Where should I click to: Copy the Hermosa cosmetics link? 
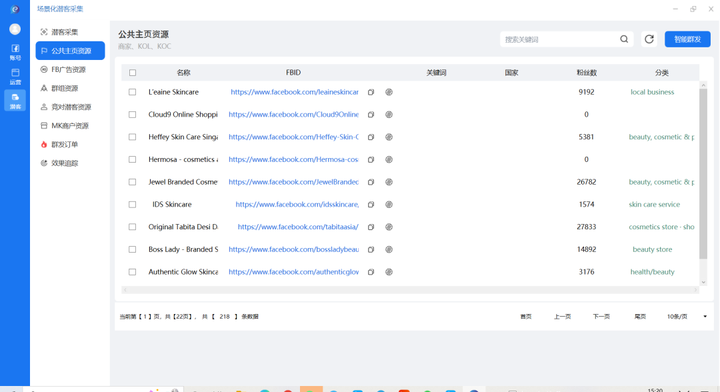[371, 160]
